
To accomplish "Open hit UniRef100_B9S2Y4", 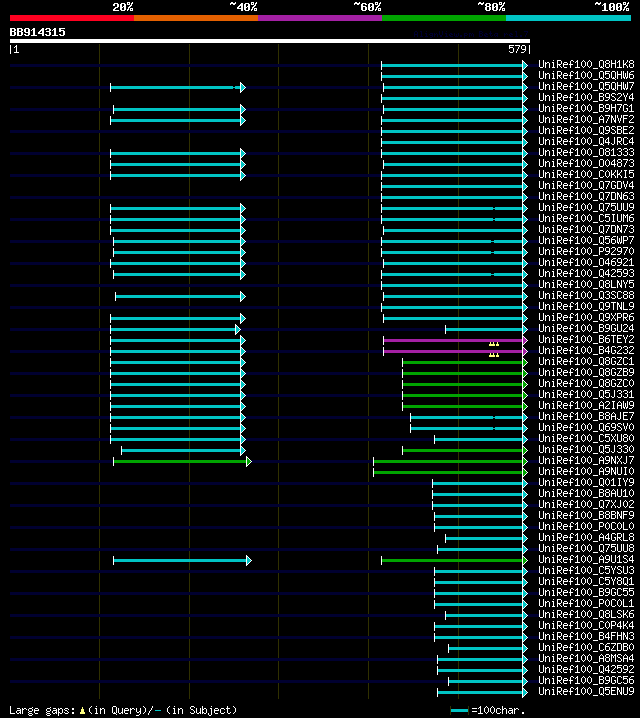I will tap(586, 97).
